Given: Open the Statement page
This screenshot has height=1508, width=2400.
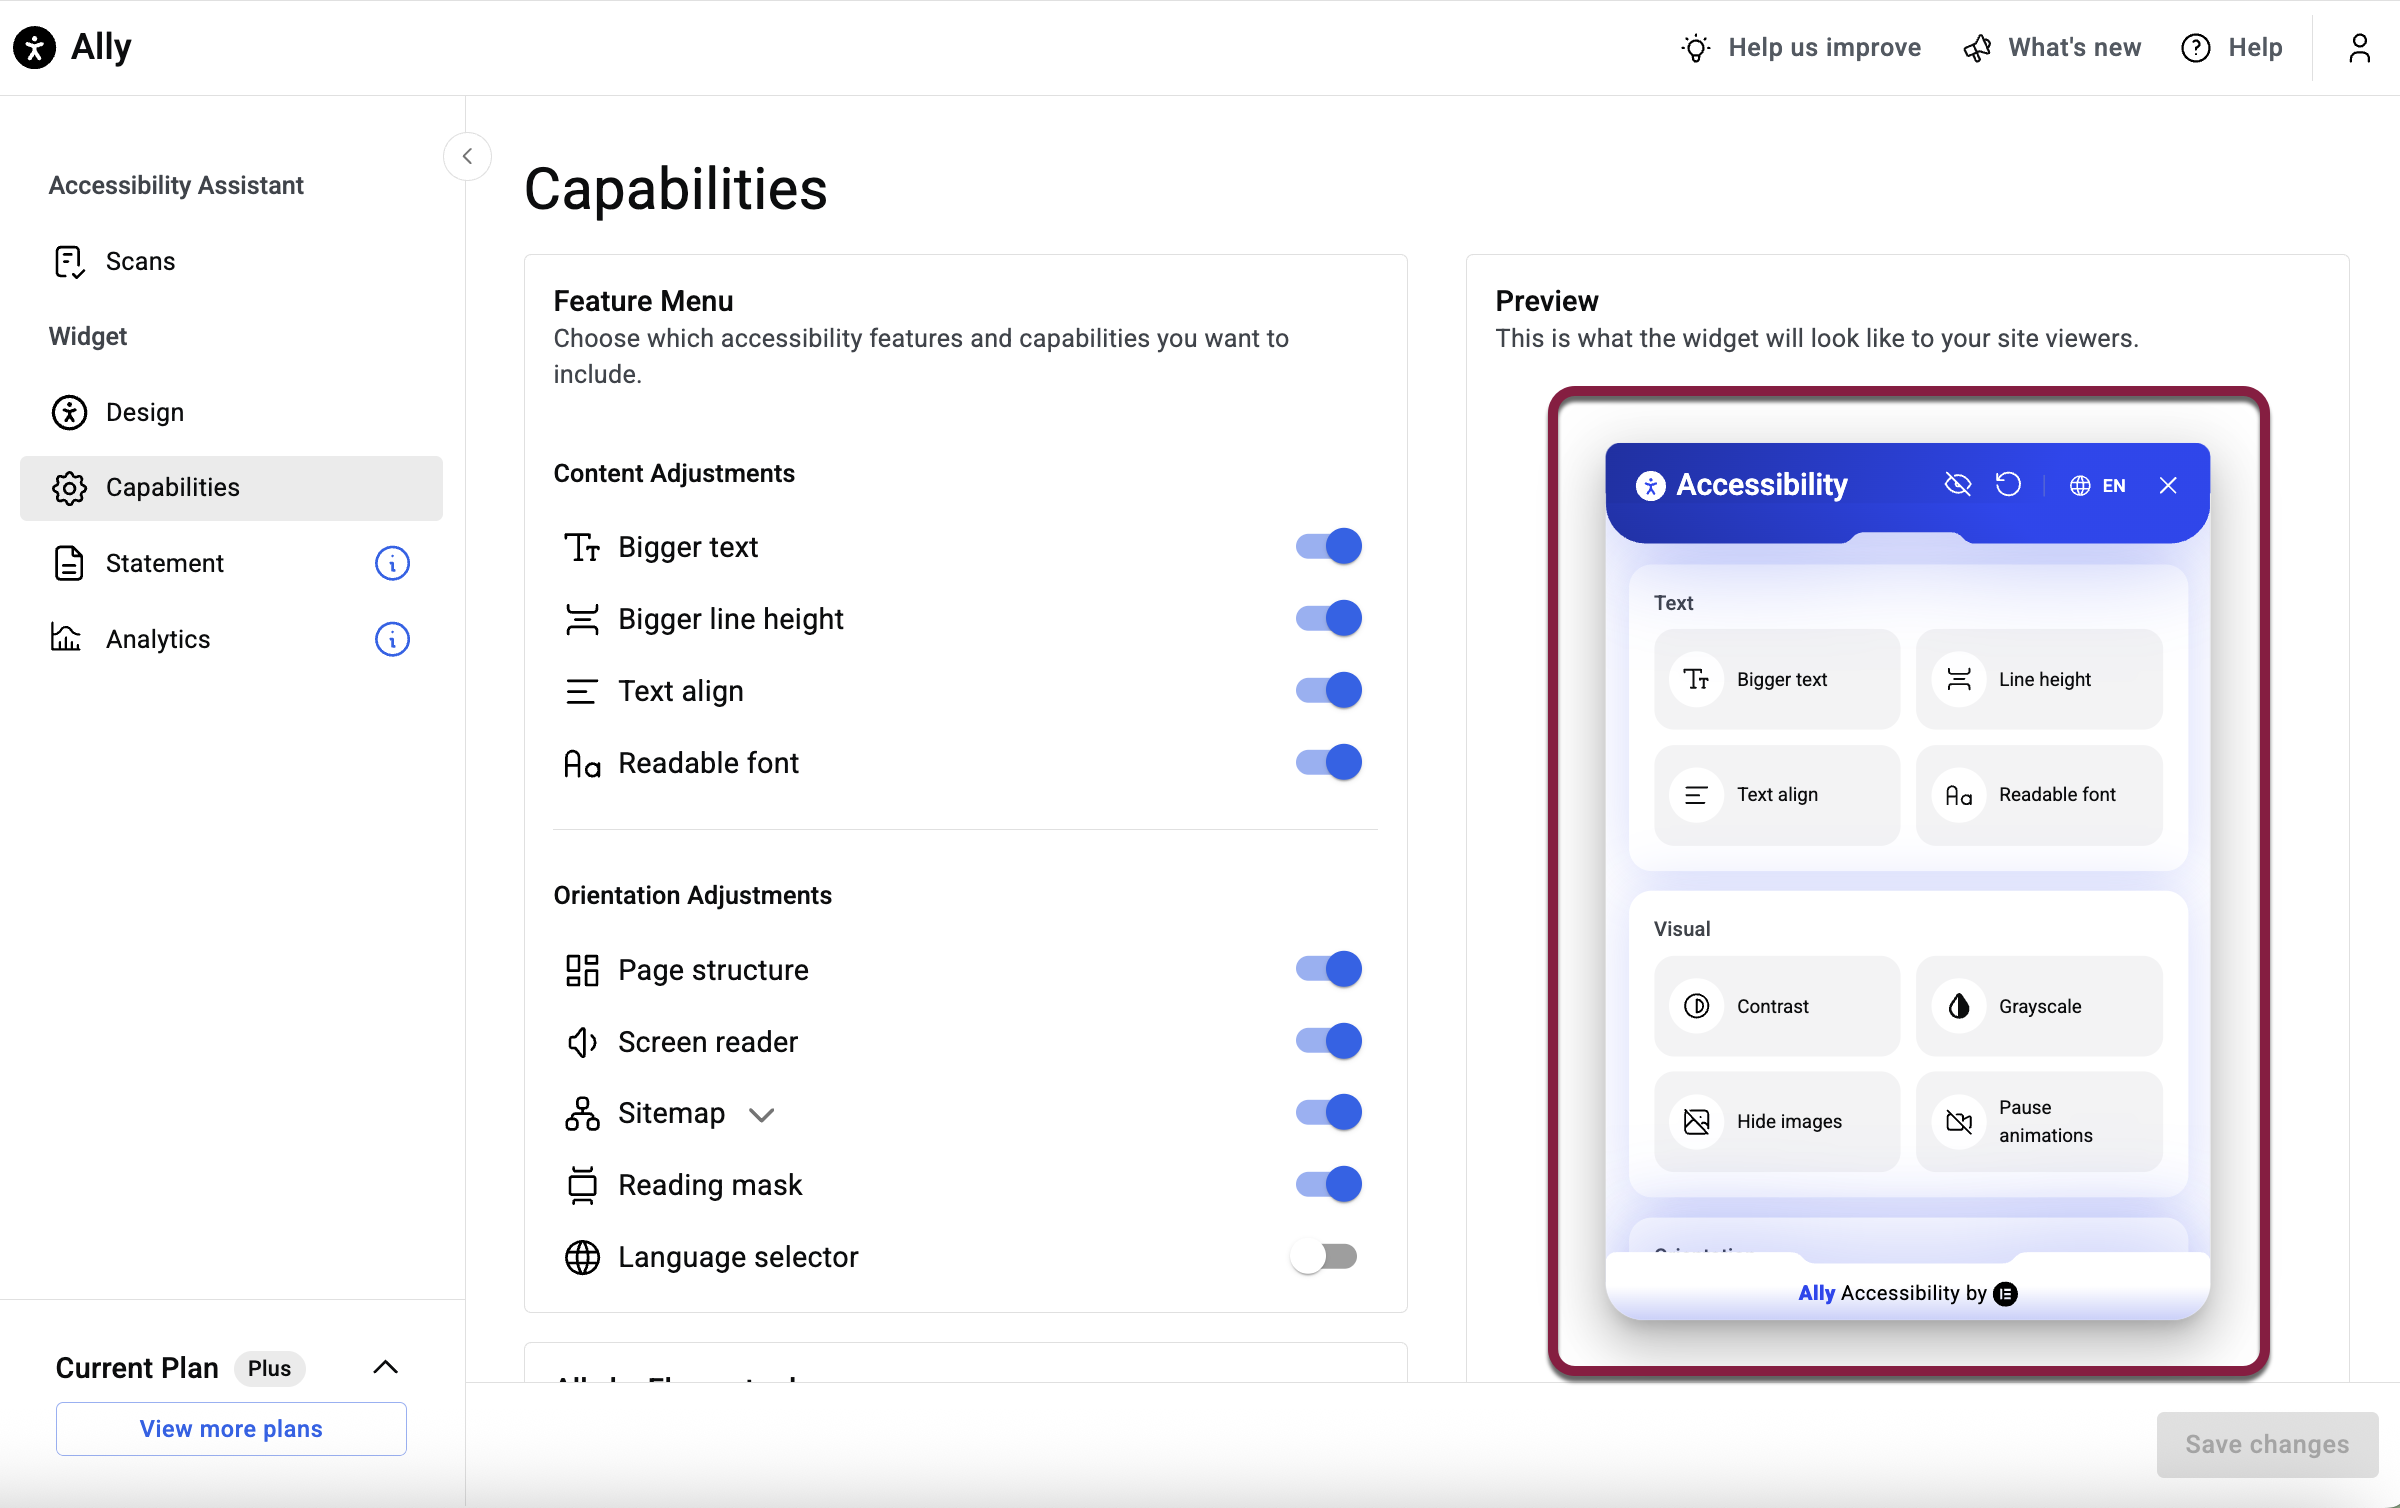Looking at the screenshot, I should point(231,563).
